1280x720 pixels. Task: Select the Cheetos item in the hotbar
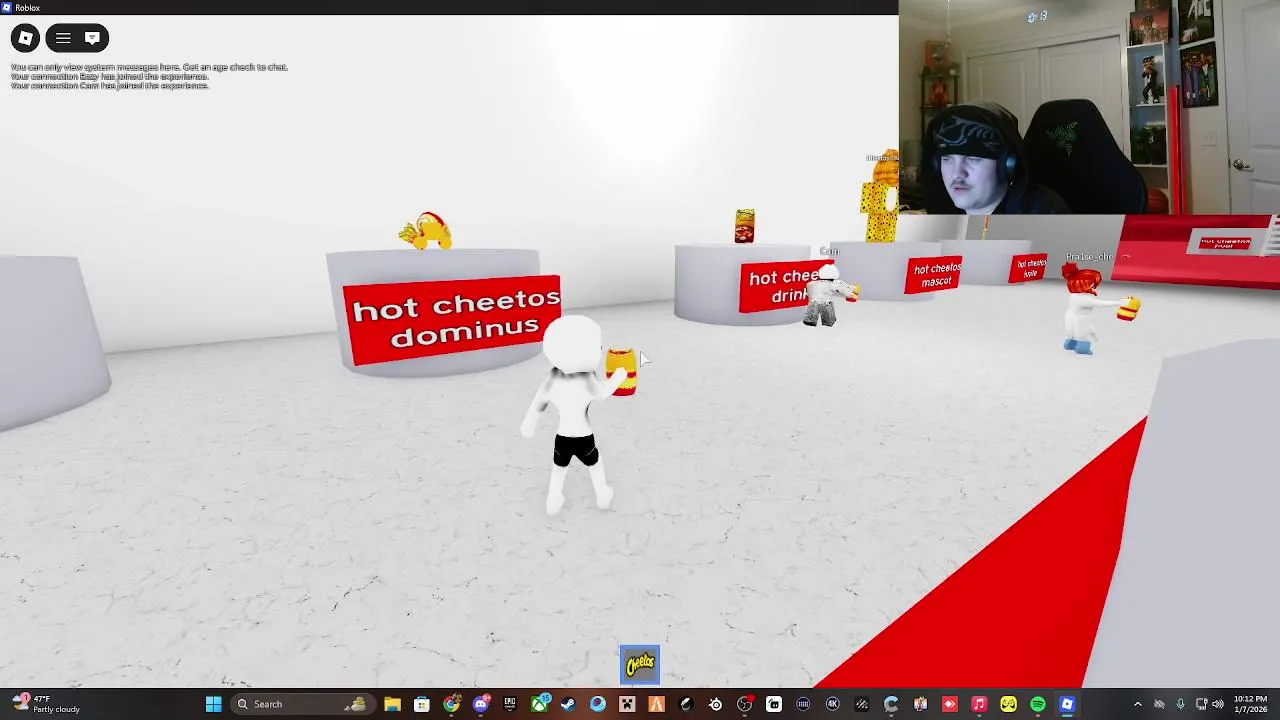pyautogui.click(x=640, y=665)
